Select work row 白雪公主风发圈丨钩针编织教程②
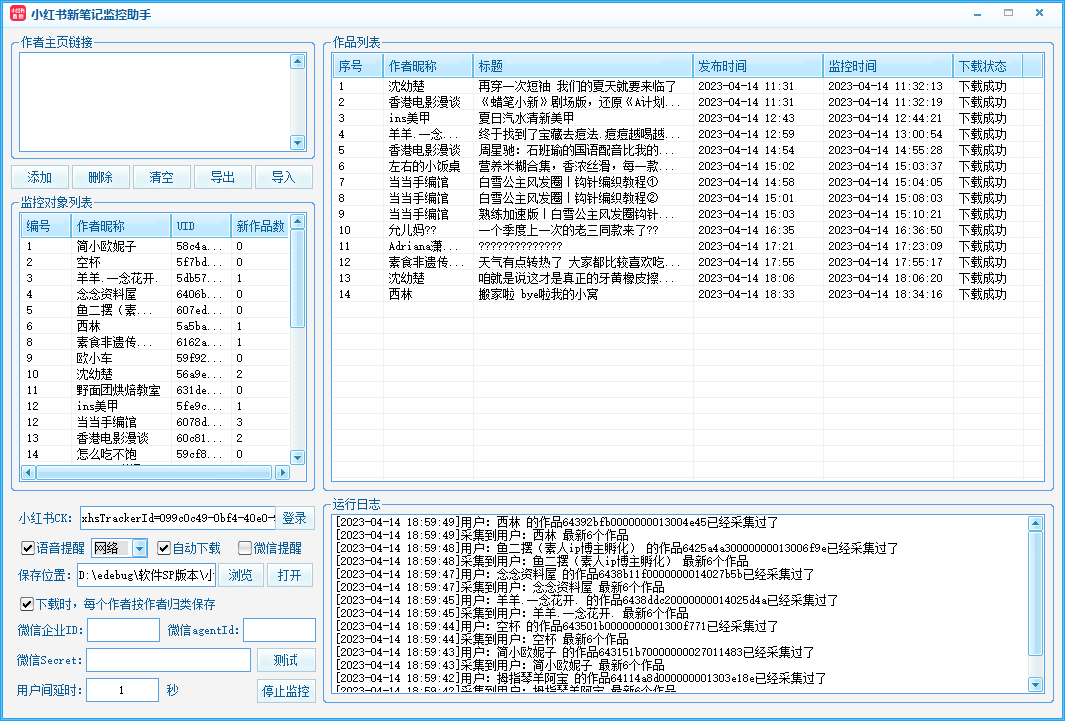This screenshot has height=721, width=1065. coord(687,198)
